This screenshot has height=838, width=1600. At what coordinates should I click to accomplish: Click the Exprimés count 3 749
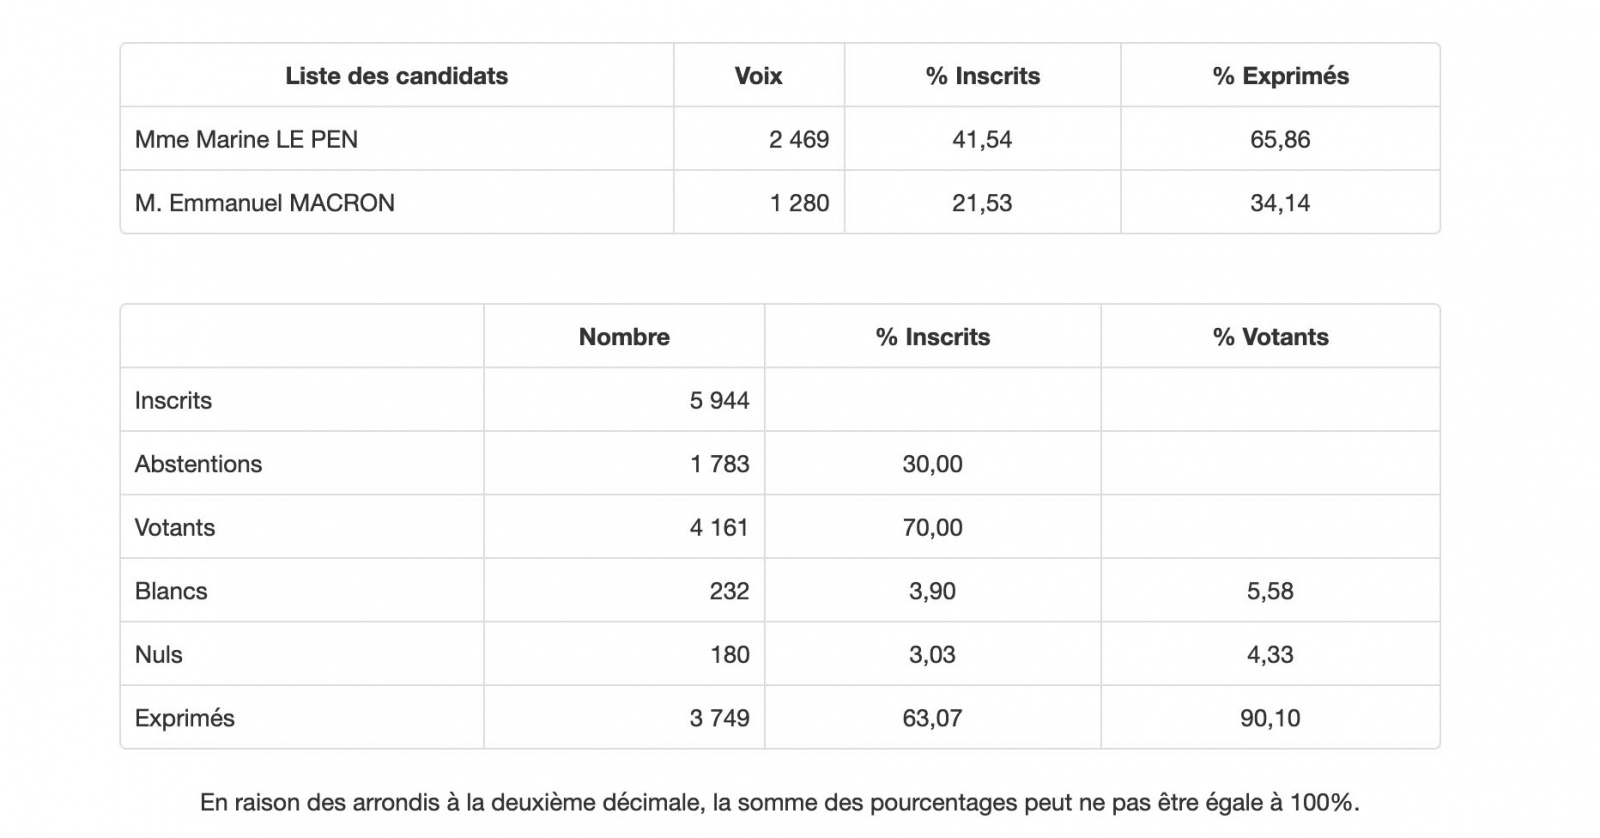point(719,718)
